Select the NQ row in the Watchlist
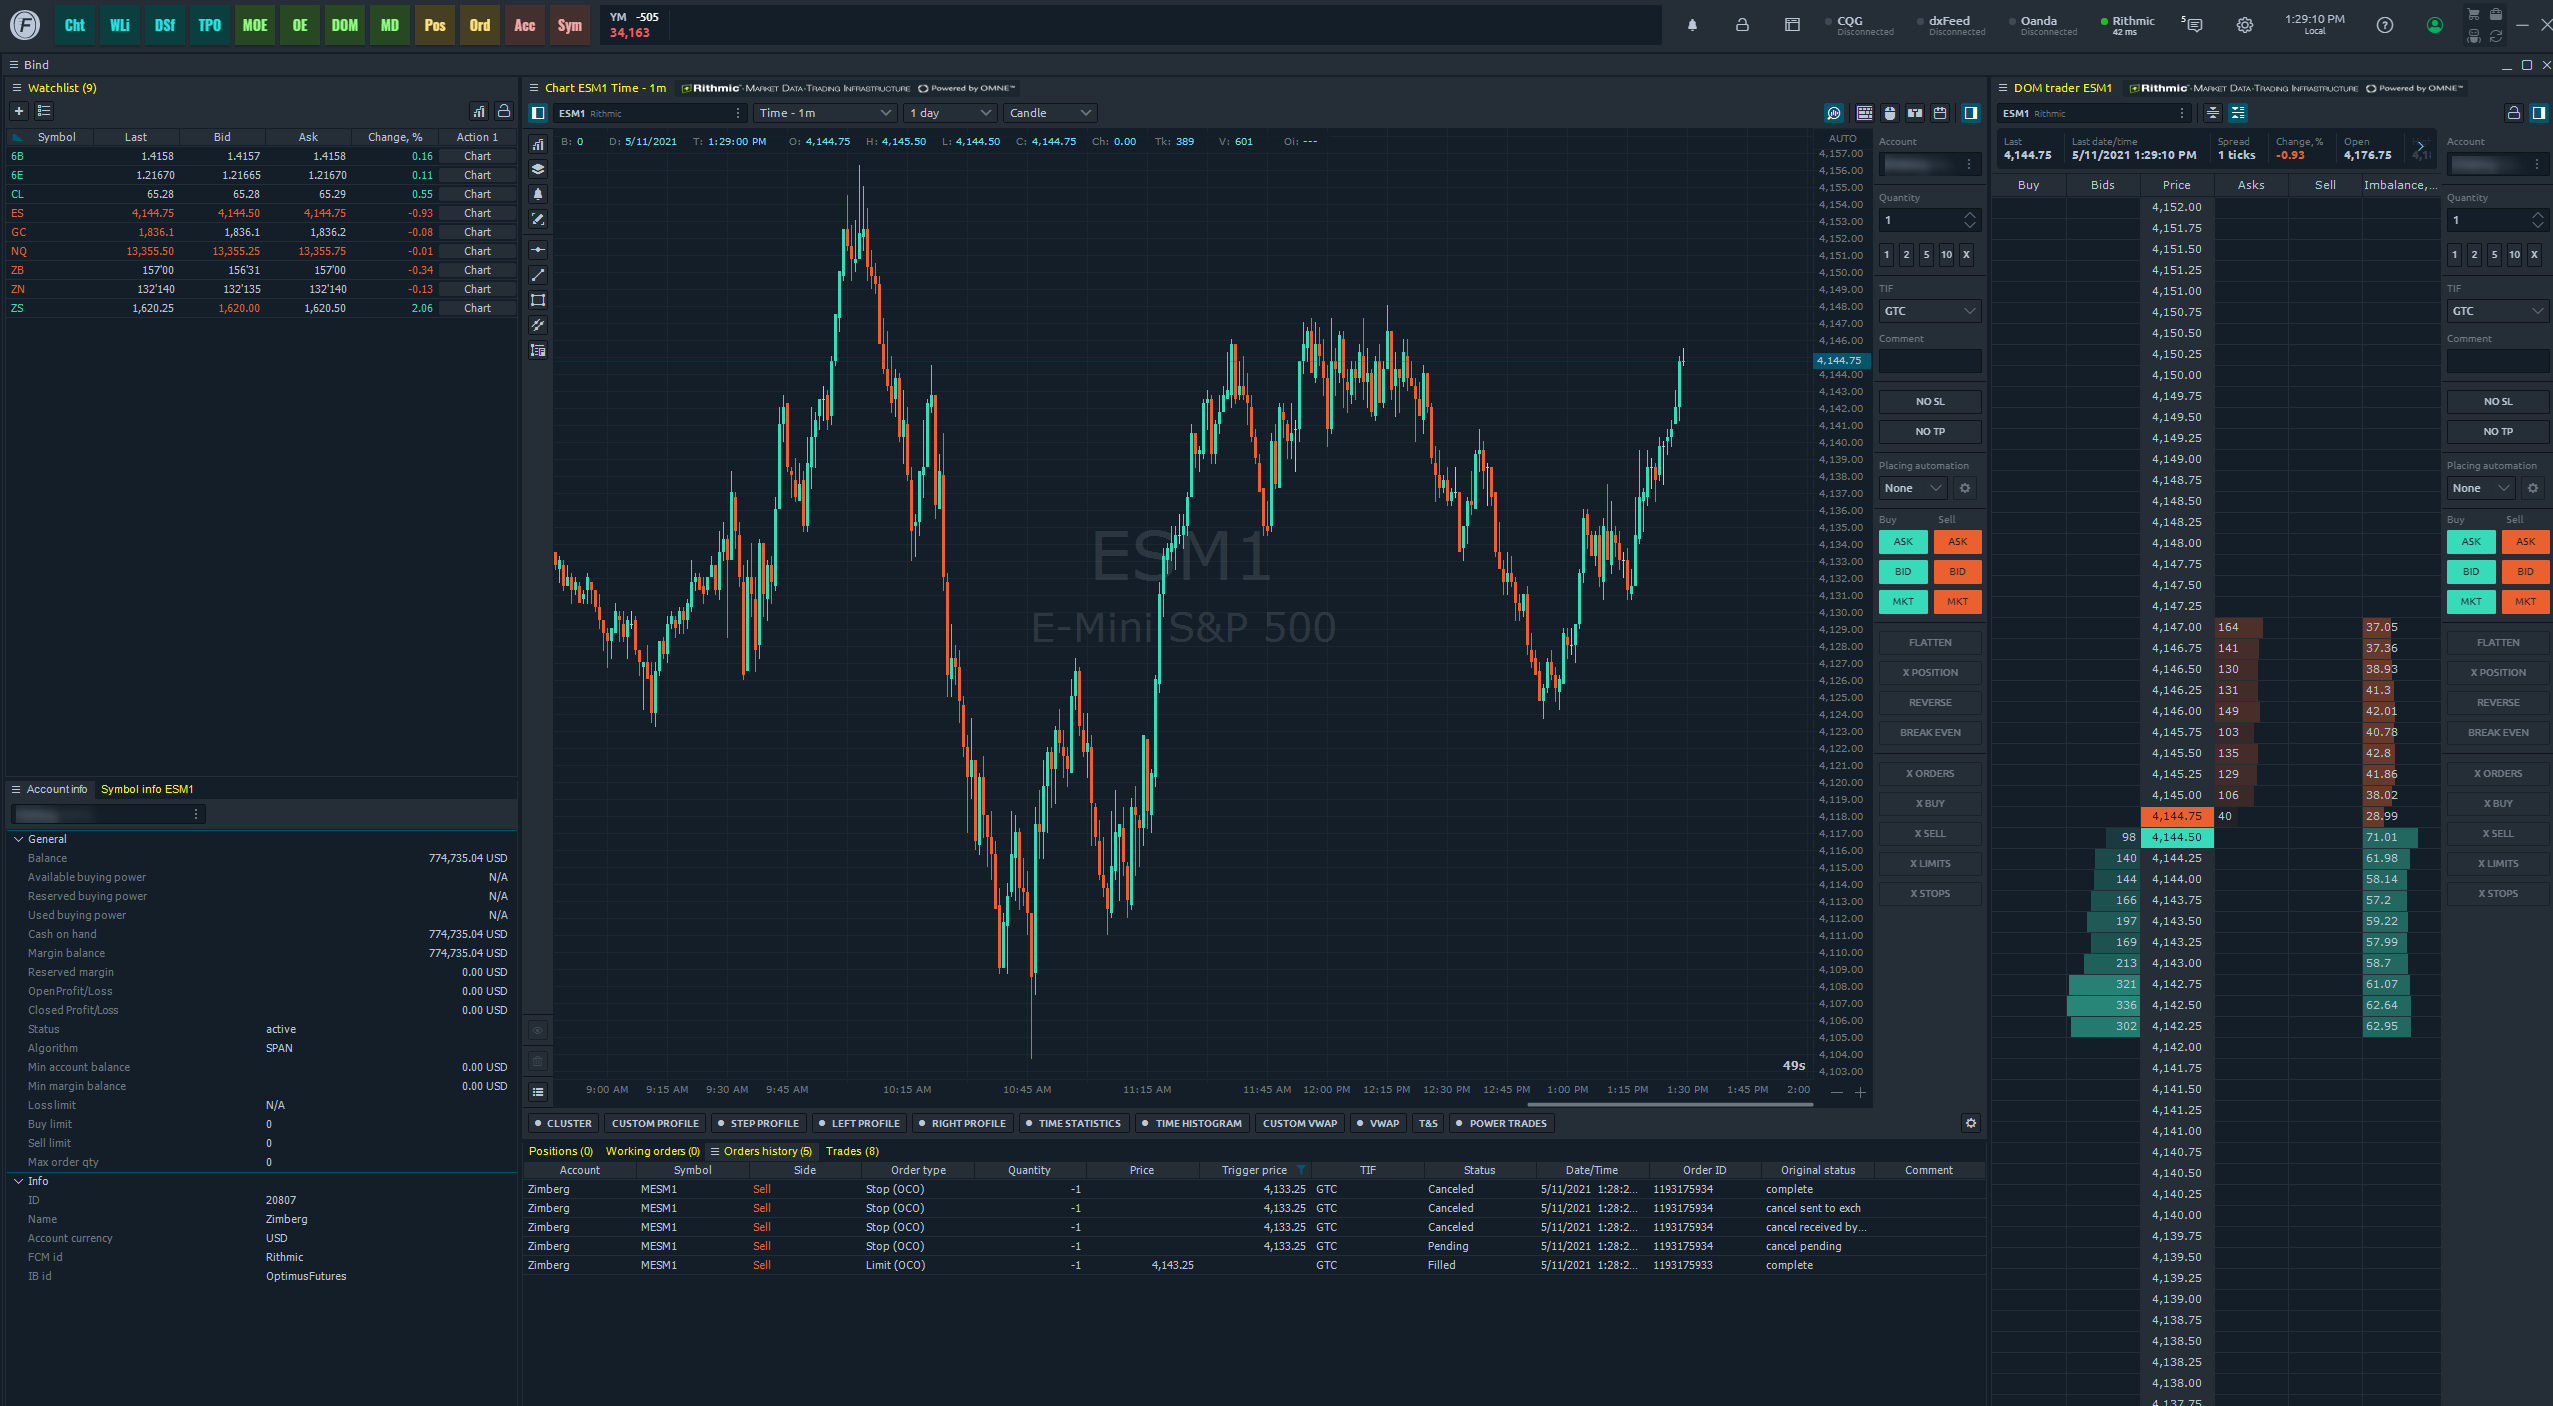Viewport: 2553px width, 1406px height. [x=261, y=251]
